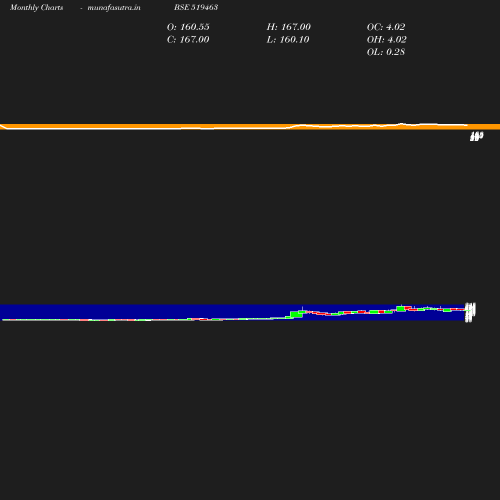Click the white overlapping label below the orange band
The image size is (500, 500).
(476, 136)
